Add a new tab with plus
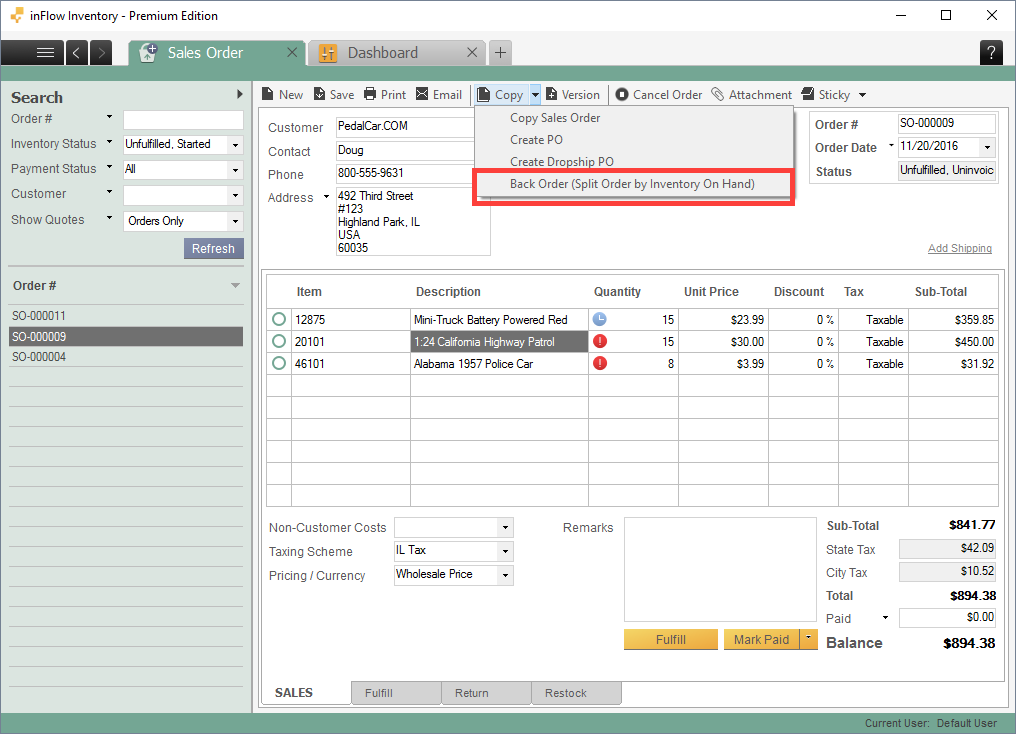 [500, 52]
